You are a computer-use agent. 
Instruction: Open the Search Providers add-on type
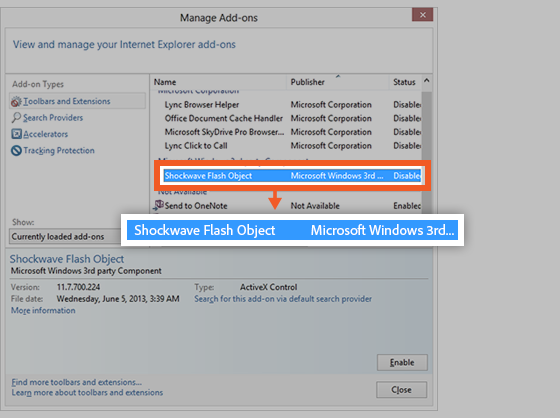coord(53,118)
